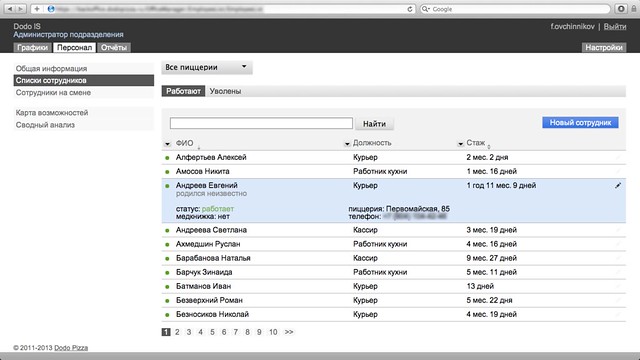Screen dimensions: 640x360
Task: Show the Работают employees tab
Action: click(x=183, y=91)
